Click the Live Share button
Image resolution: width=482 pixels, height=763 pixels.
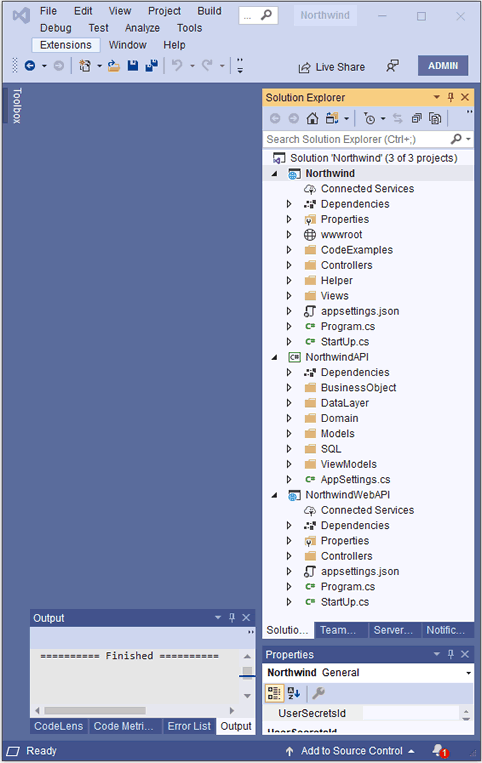(x=332, y=67)
